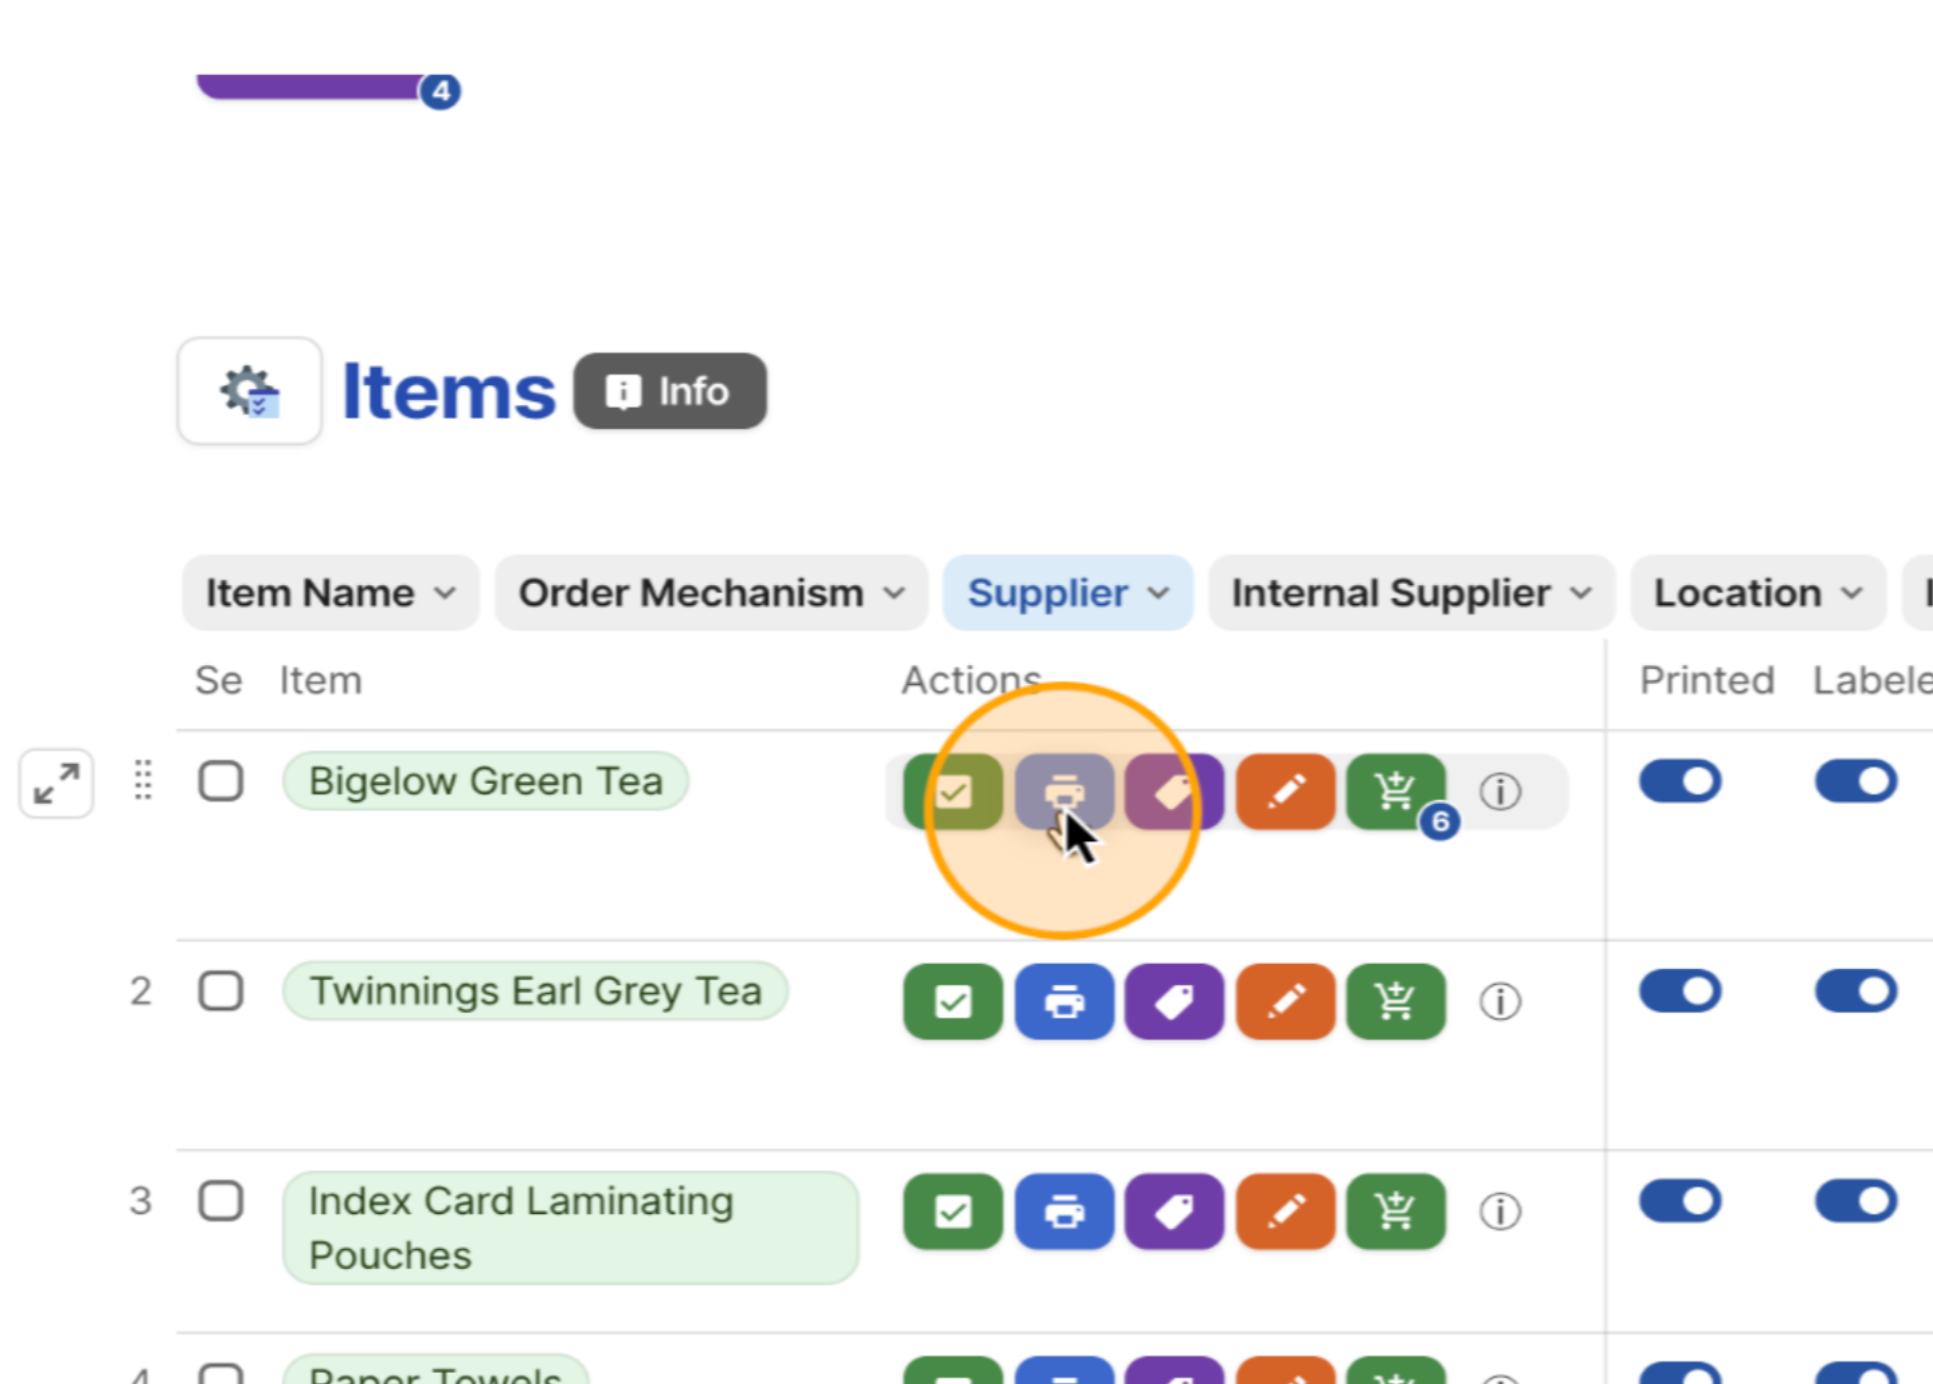The width and height of the screenshot is (1933, 1384).
Task: Click the expand arrows icon near the first row
Action: (55, 784)
